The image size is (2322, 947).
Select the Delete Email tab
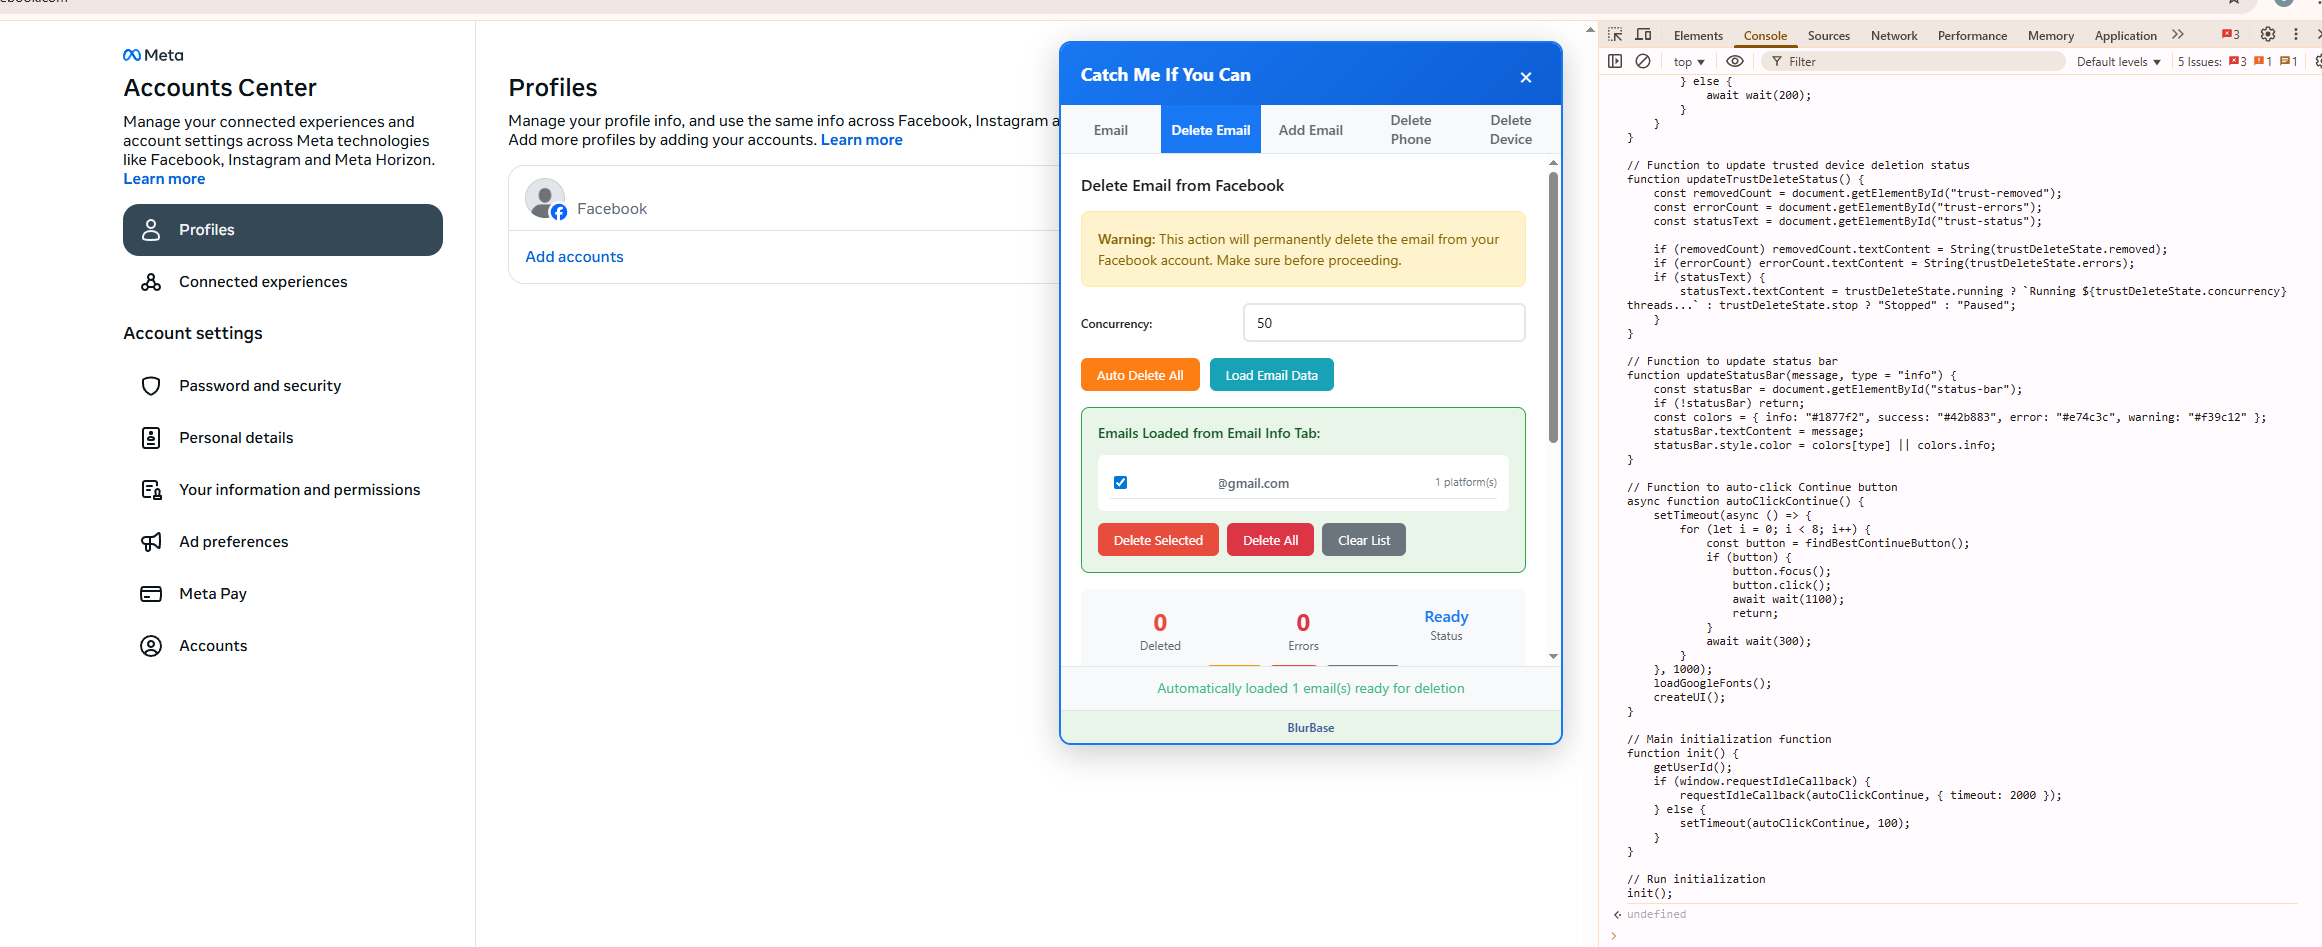[1211, 130]
